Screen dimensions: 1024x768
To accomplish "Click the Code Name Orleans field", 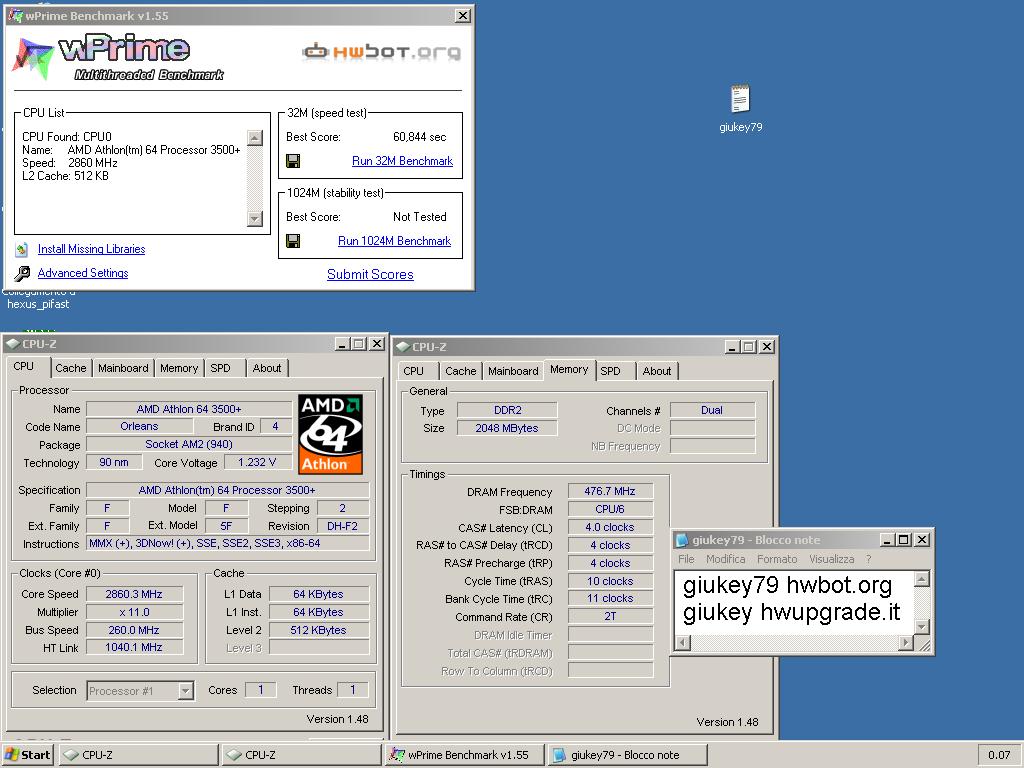I will (x=139, y=426).
